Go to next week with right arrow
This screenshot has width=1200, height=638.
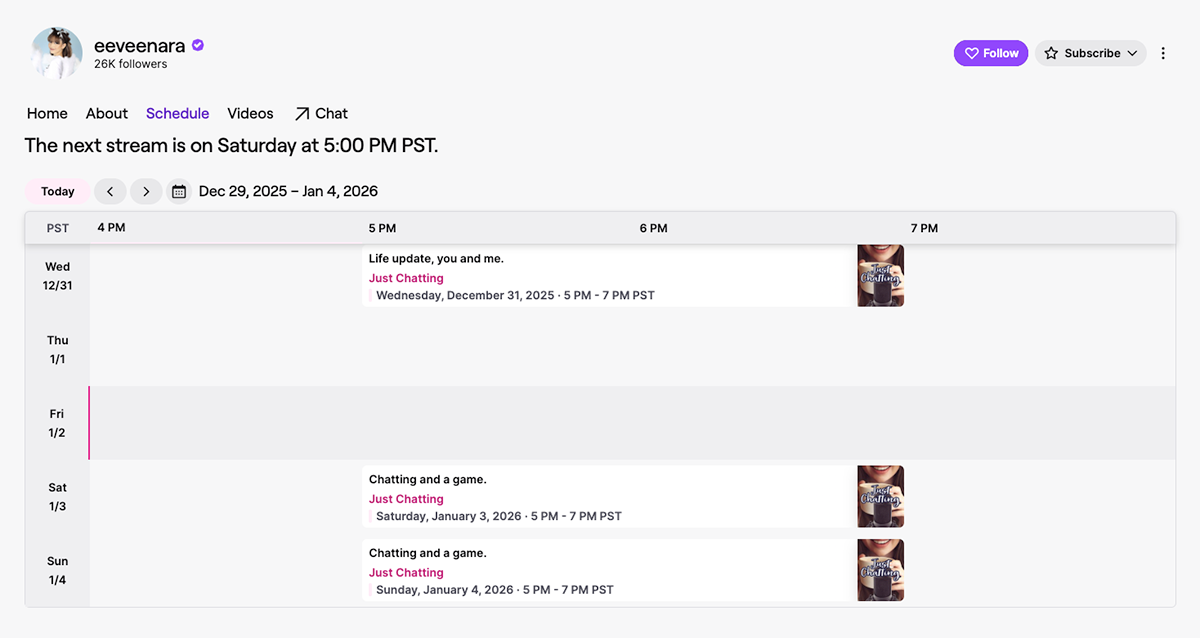146,191
